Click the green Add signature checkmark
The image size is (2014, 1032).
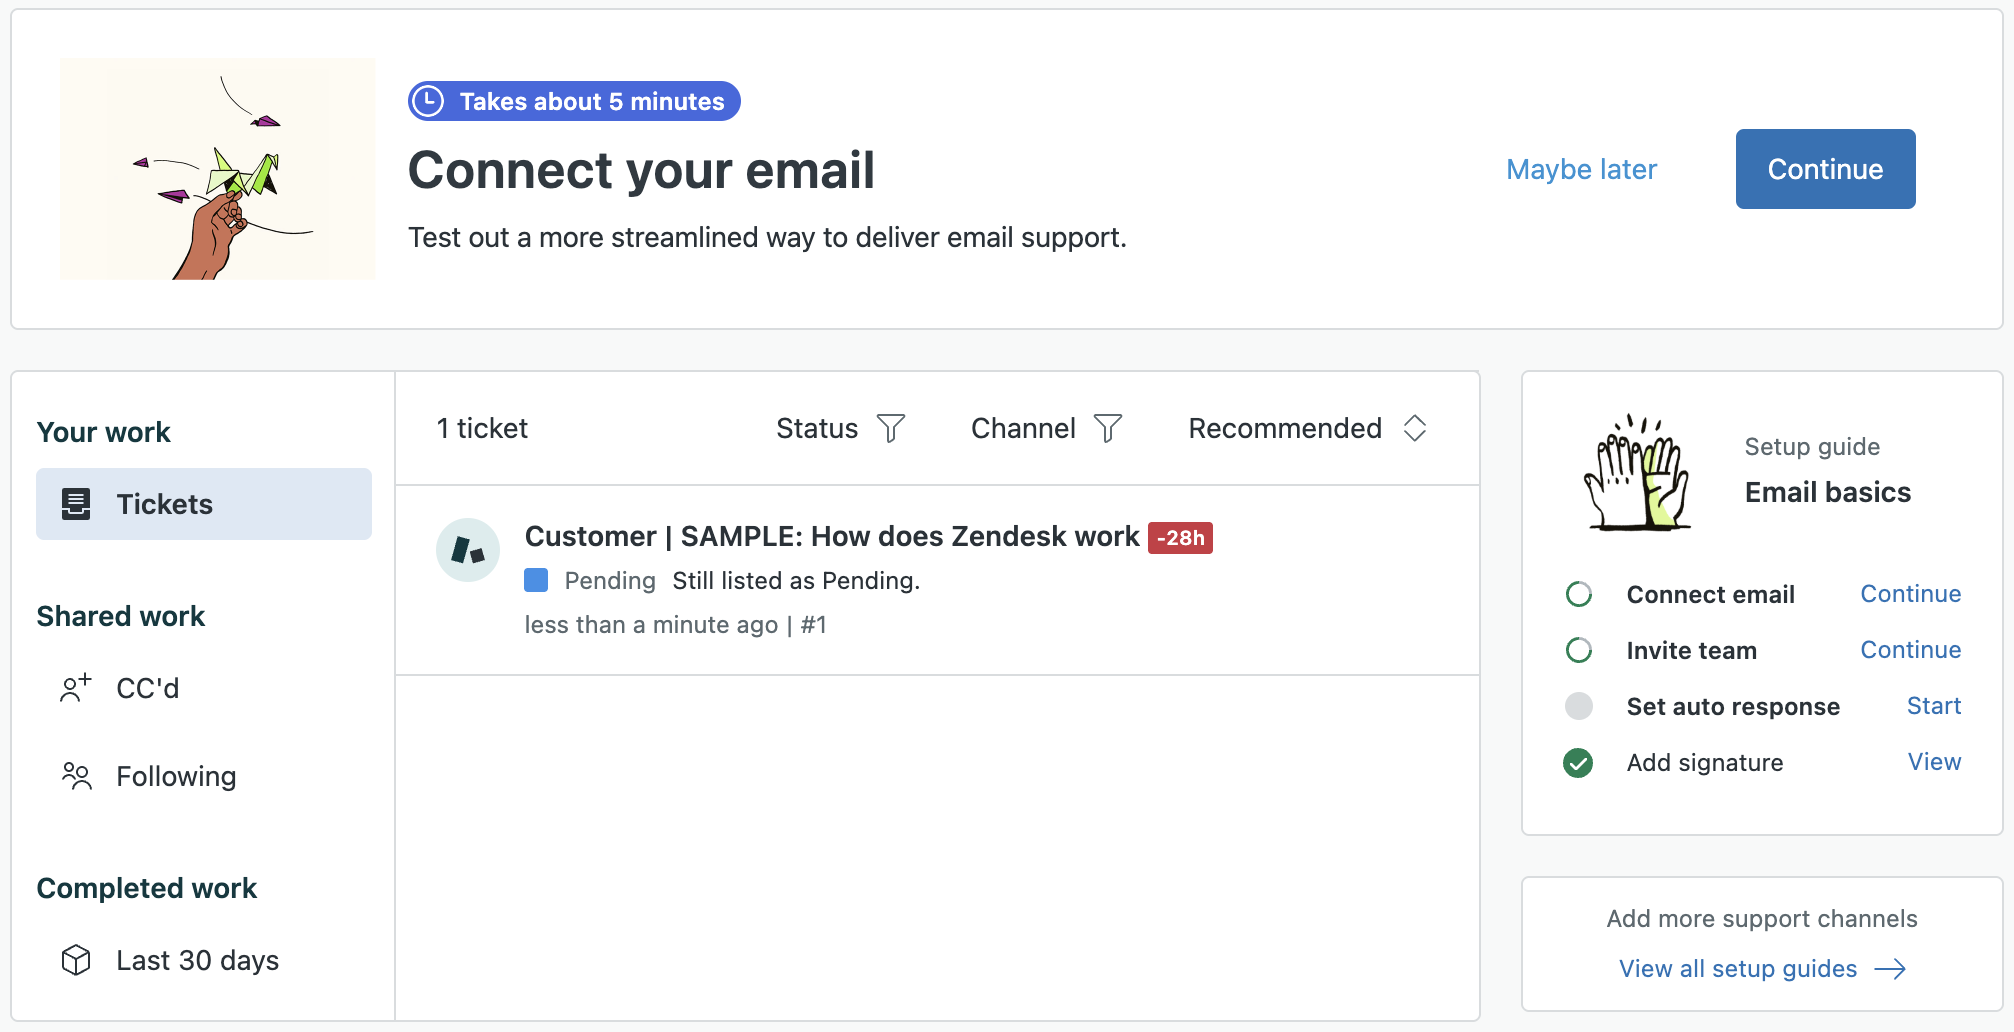click(x=1578, y=763)
